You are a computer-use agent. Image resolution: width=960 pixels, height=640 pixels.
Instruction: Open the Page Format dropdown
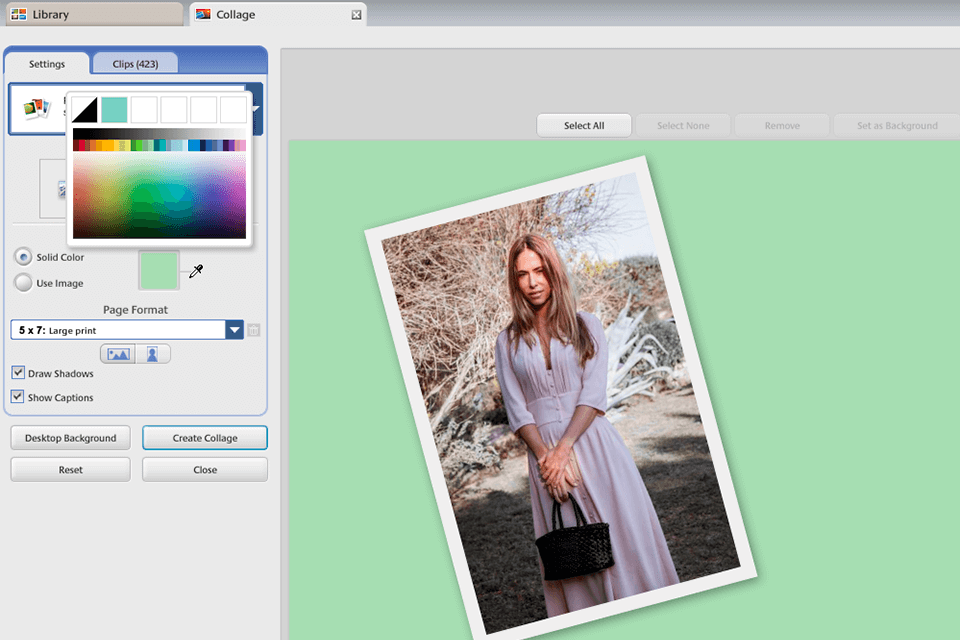pyautogui.click(x=235, y=329)
